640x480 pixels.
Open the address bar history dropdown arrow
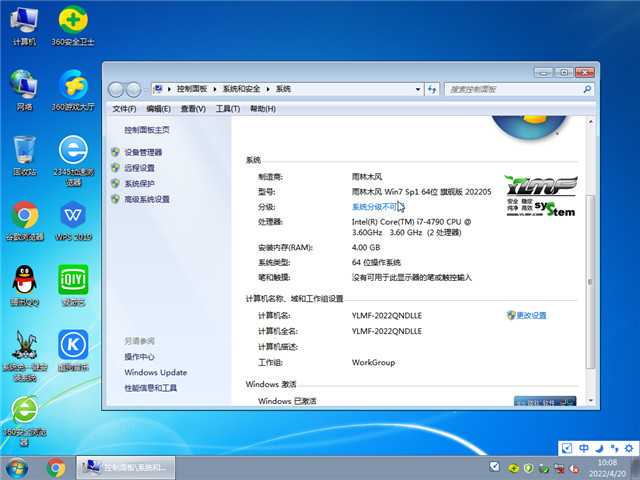(x=418, y=89)
